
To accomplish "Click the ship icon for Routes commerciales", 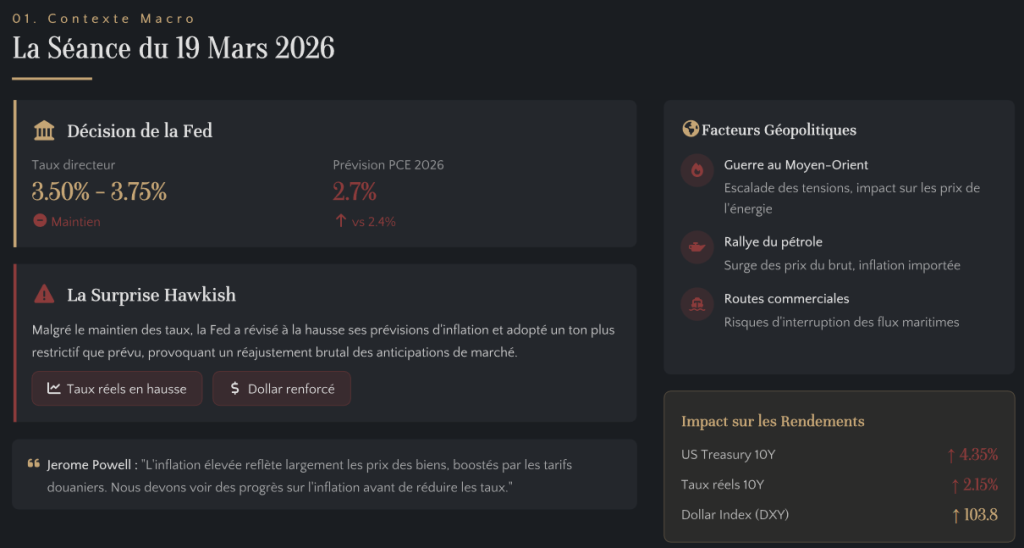I will 696,304.
